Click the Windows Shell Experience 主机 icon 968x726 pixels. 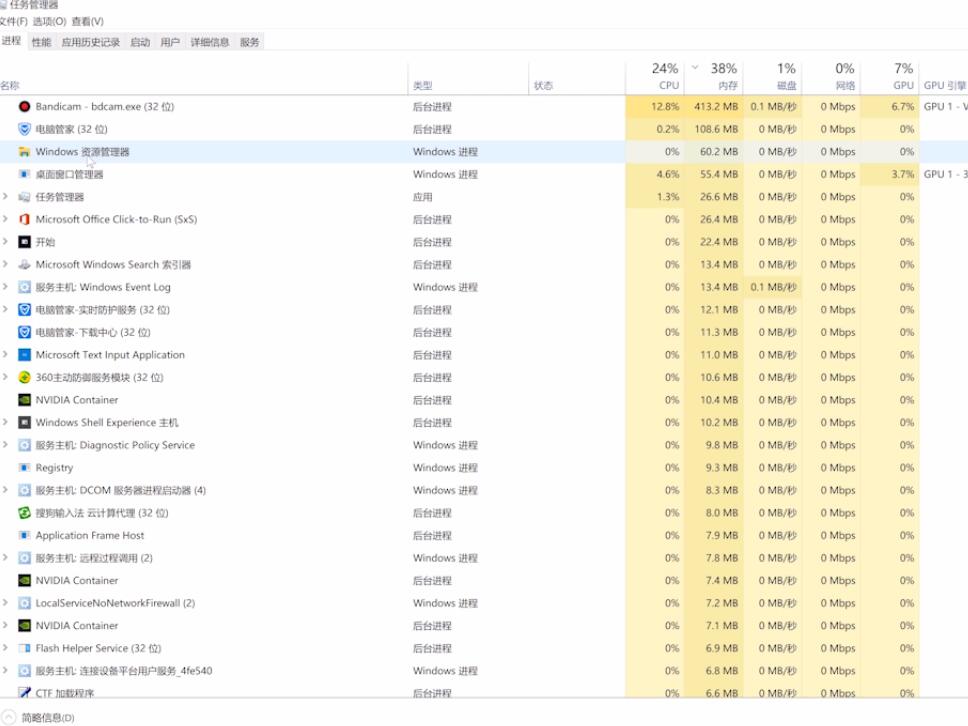point(24,423)
